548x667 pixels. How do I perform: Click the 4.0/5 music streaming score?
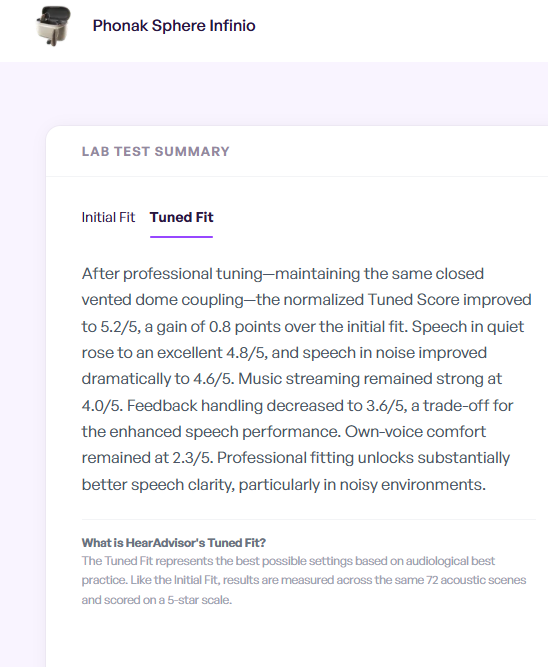pyautogui.click(x=102, y=405)
